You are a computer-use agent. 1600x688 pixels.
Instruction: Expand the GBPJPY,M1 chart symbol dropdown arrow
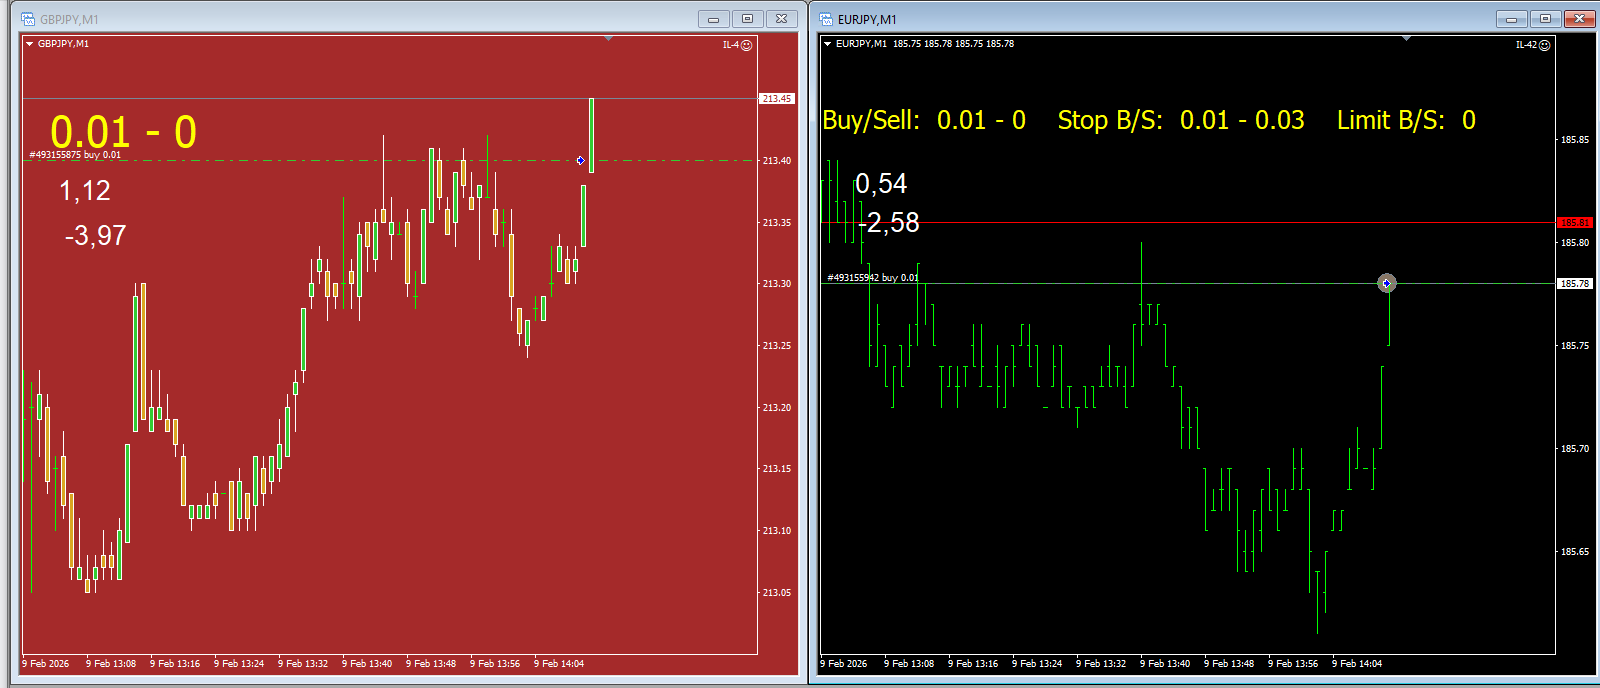[x=30, y=44]
